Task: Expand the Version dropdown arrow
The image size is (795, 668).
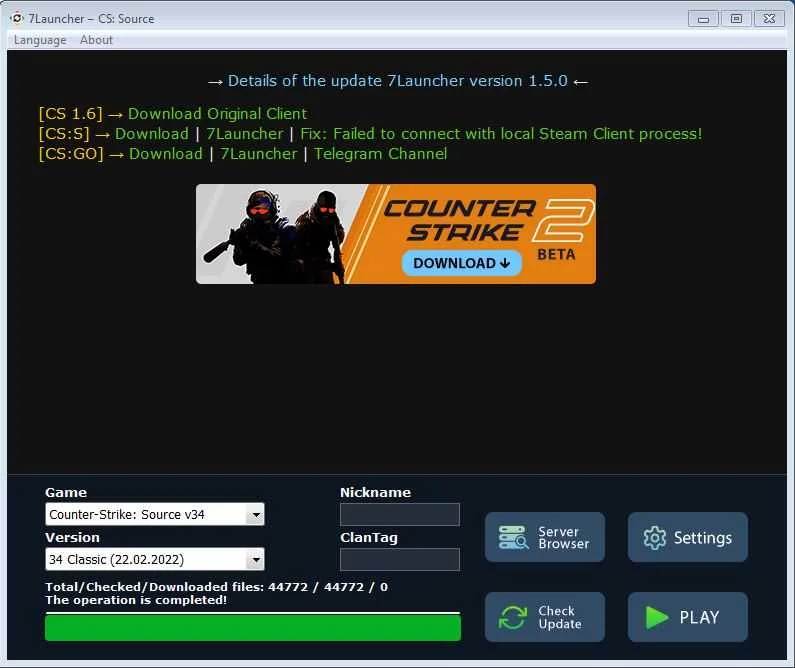Action: (256, 560)
